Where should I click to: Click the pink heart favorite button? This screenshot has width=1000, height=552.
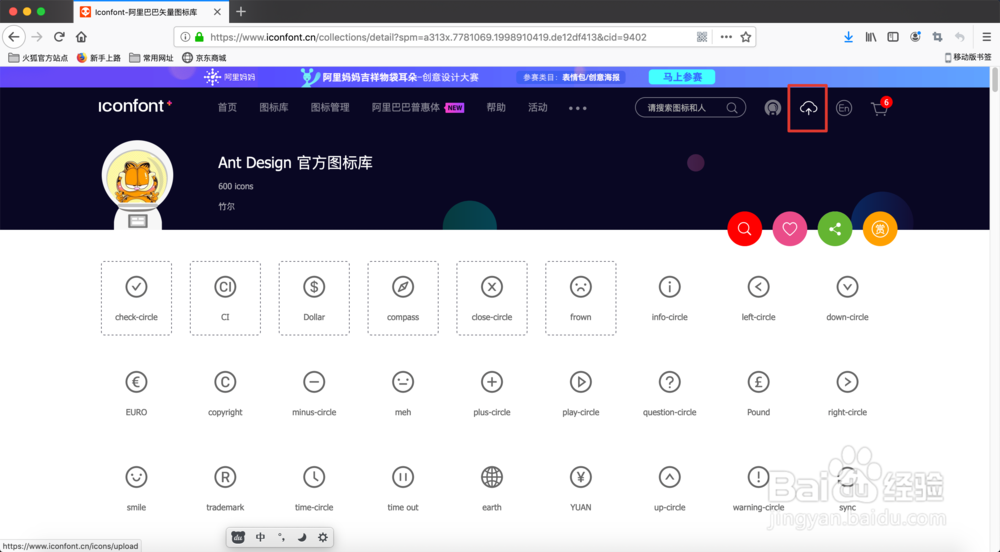pos(790,229)
